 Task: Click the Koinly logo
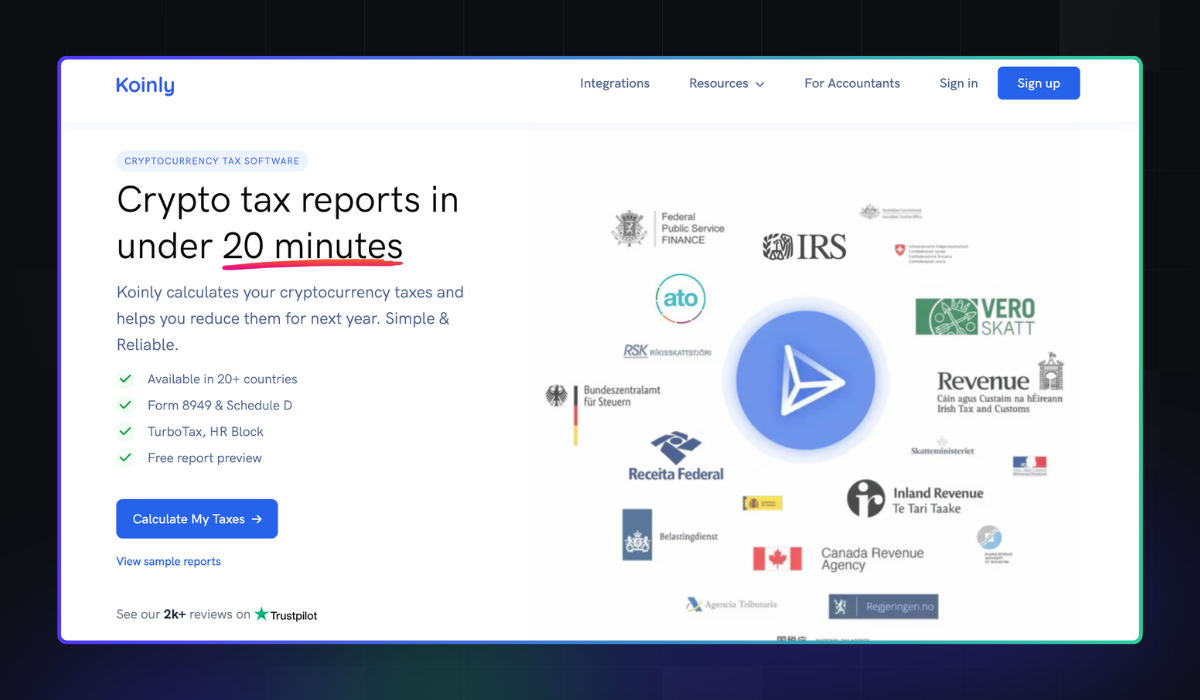145,85
